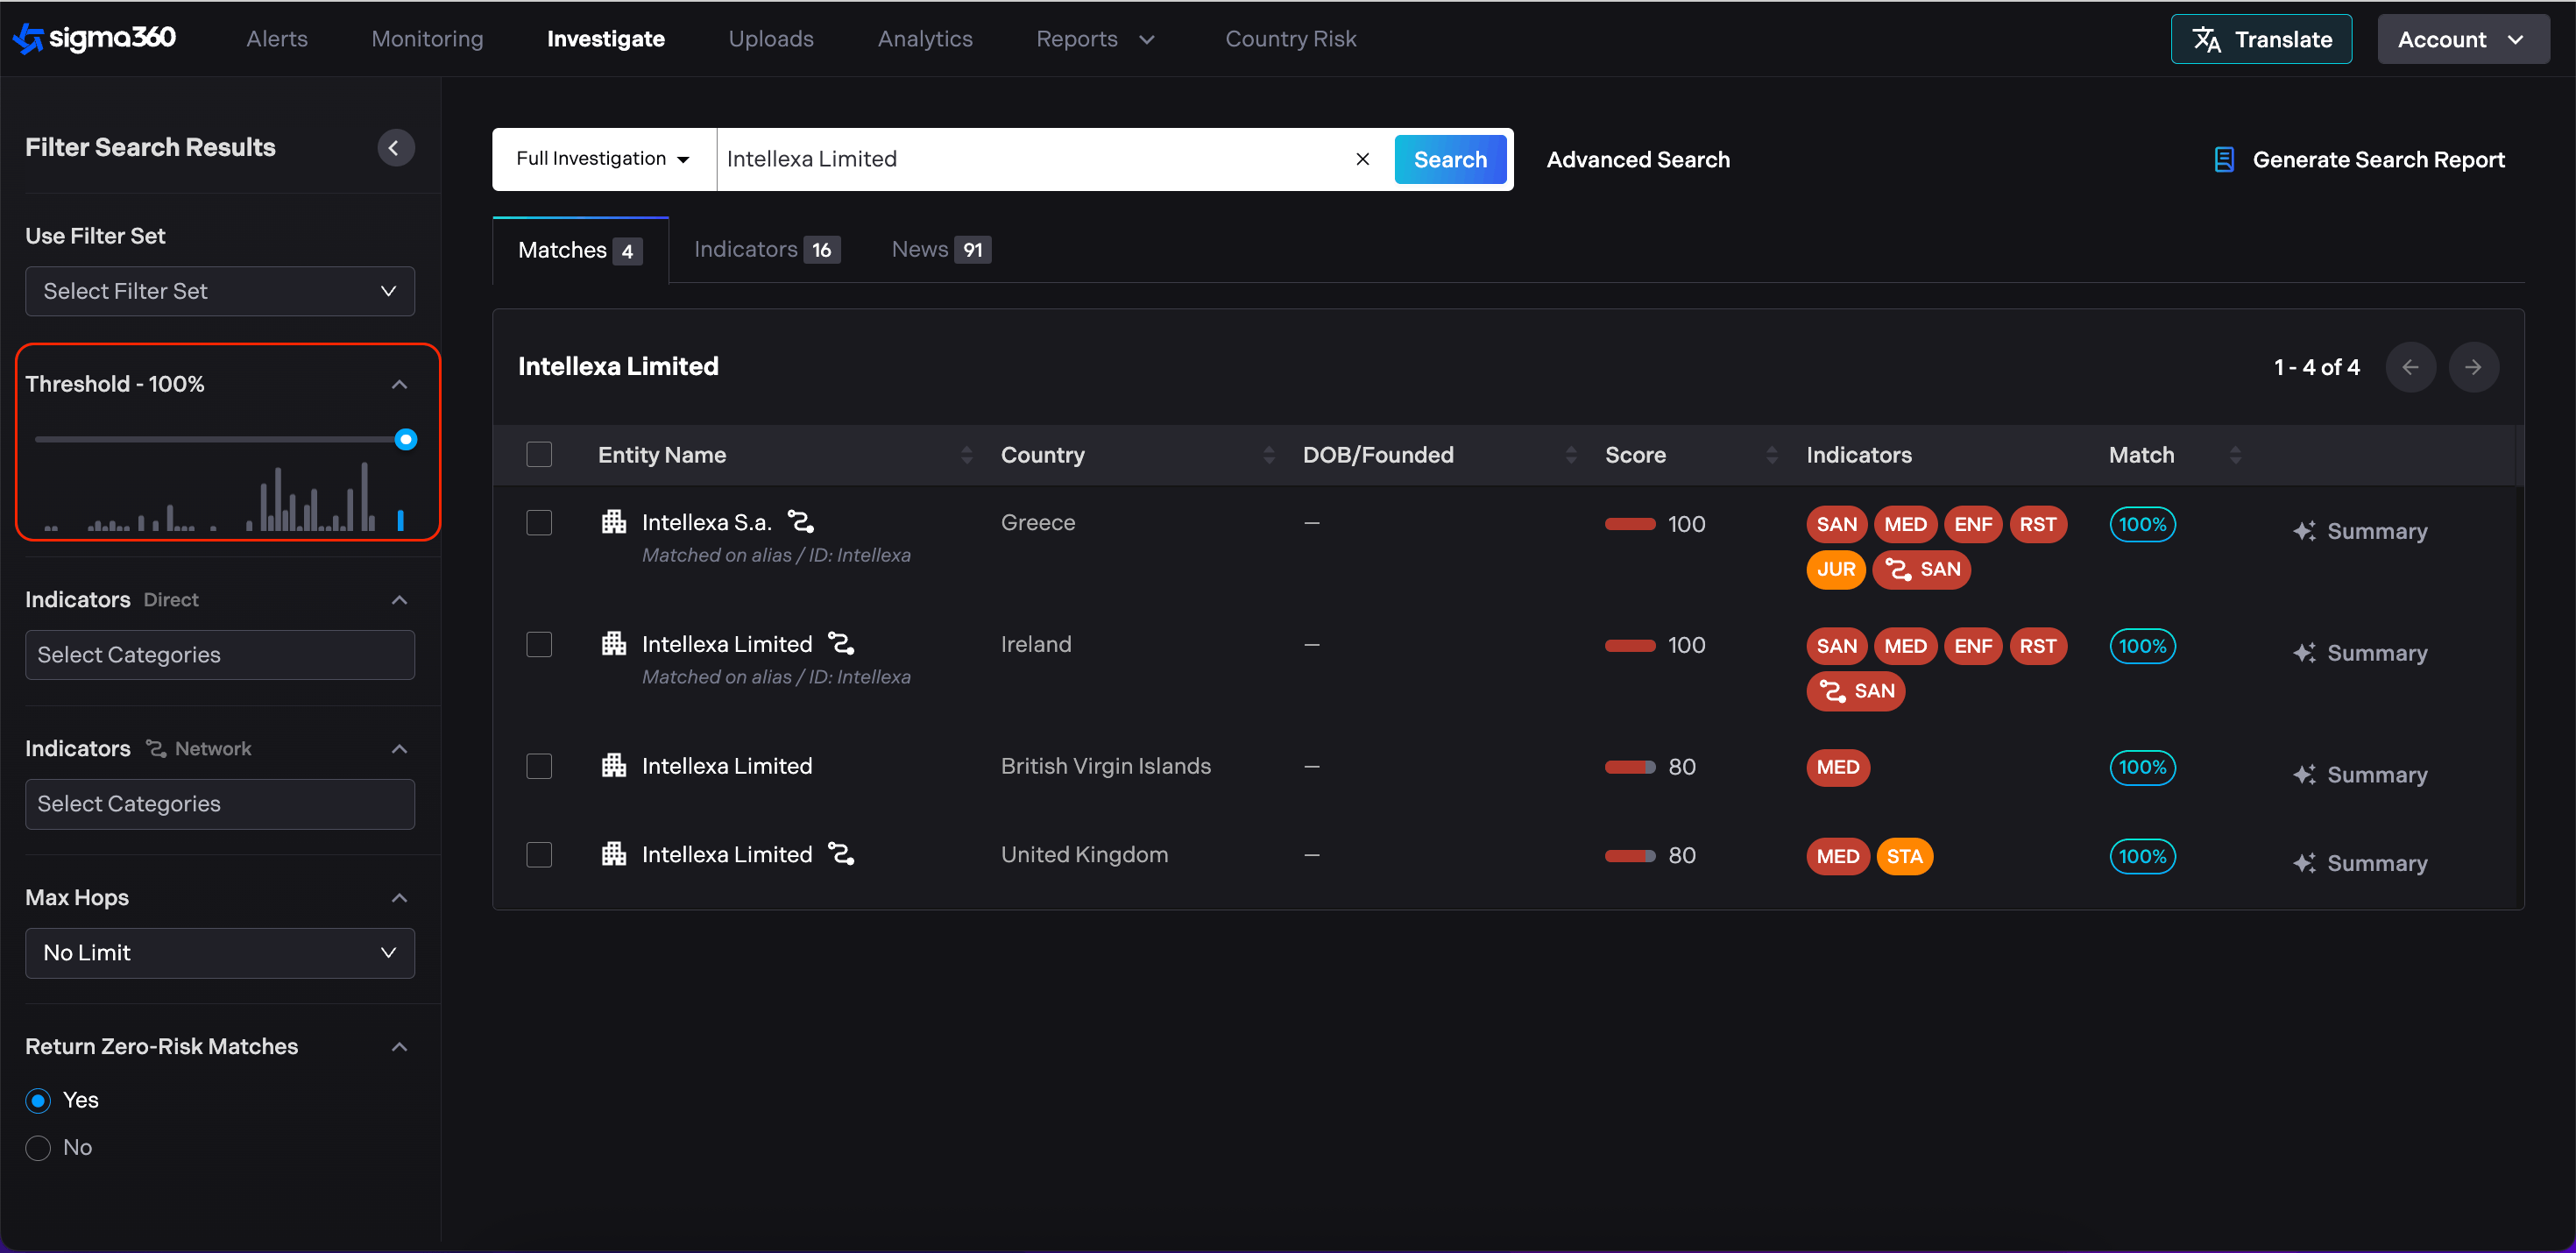Select the No radio for zero-risk matches
This screenshot has width=2576, height=1253.
point(38,1147)
